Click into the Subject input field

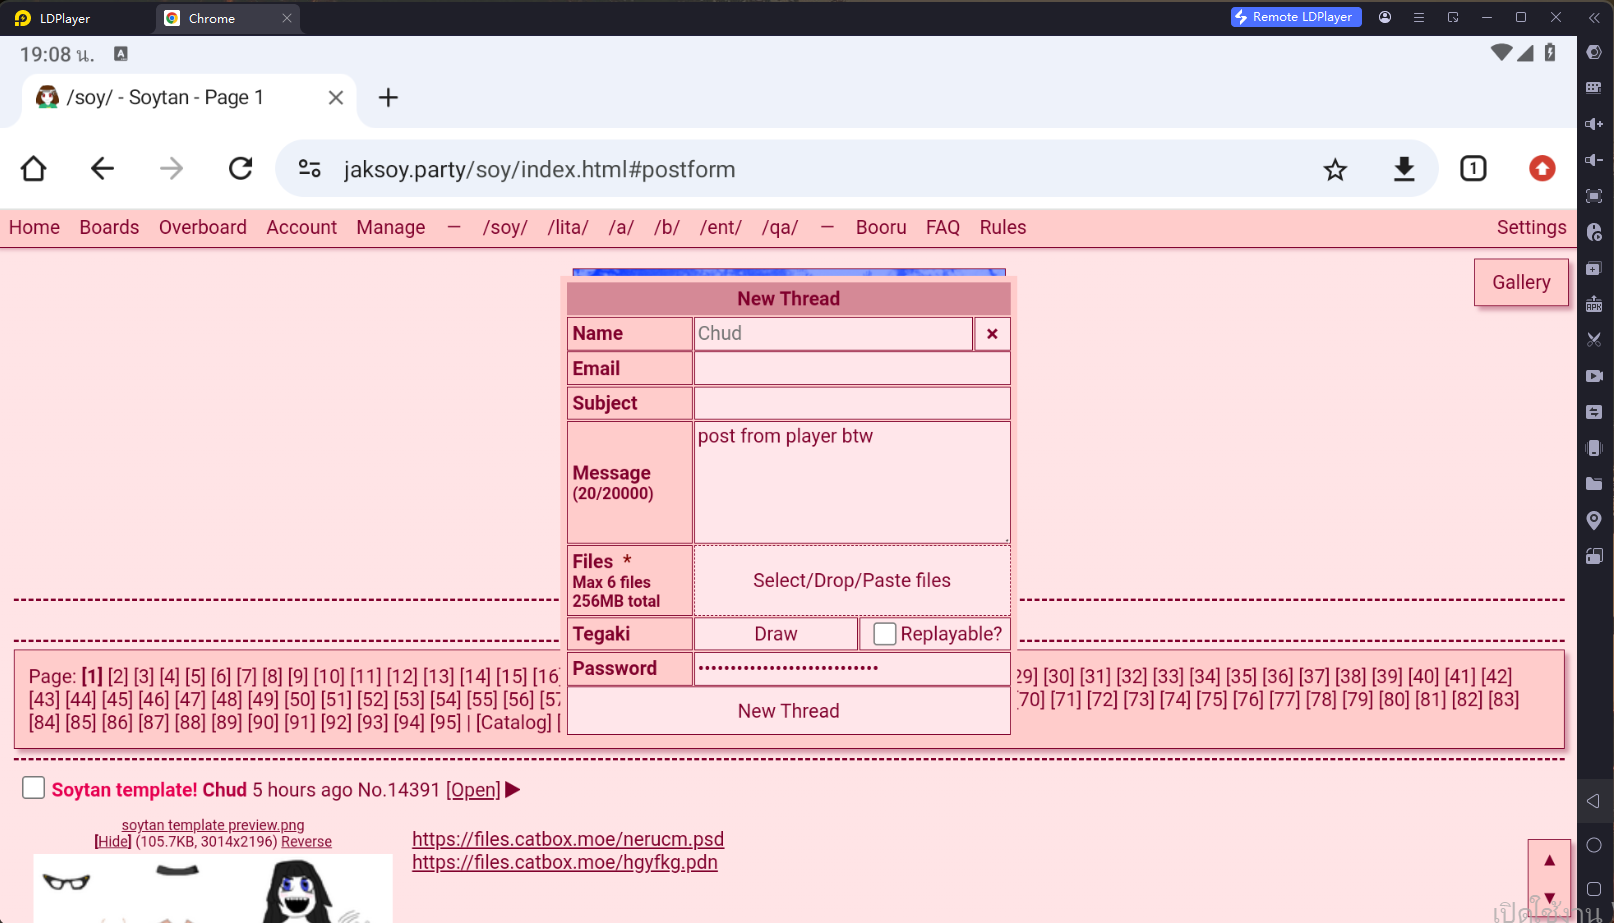point(851,403)
